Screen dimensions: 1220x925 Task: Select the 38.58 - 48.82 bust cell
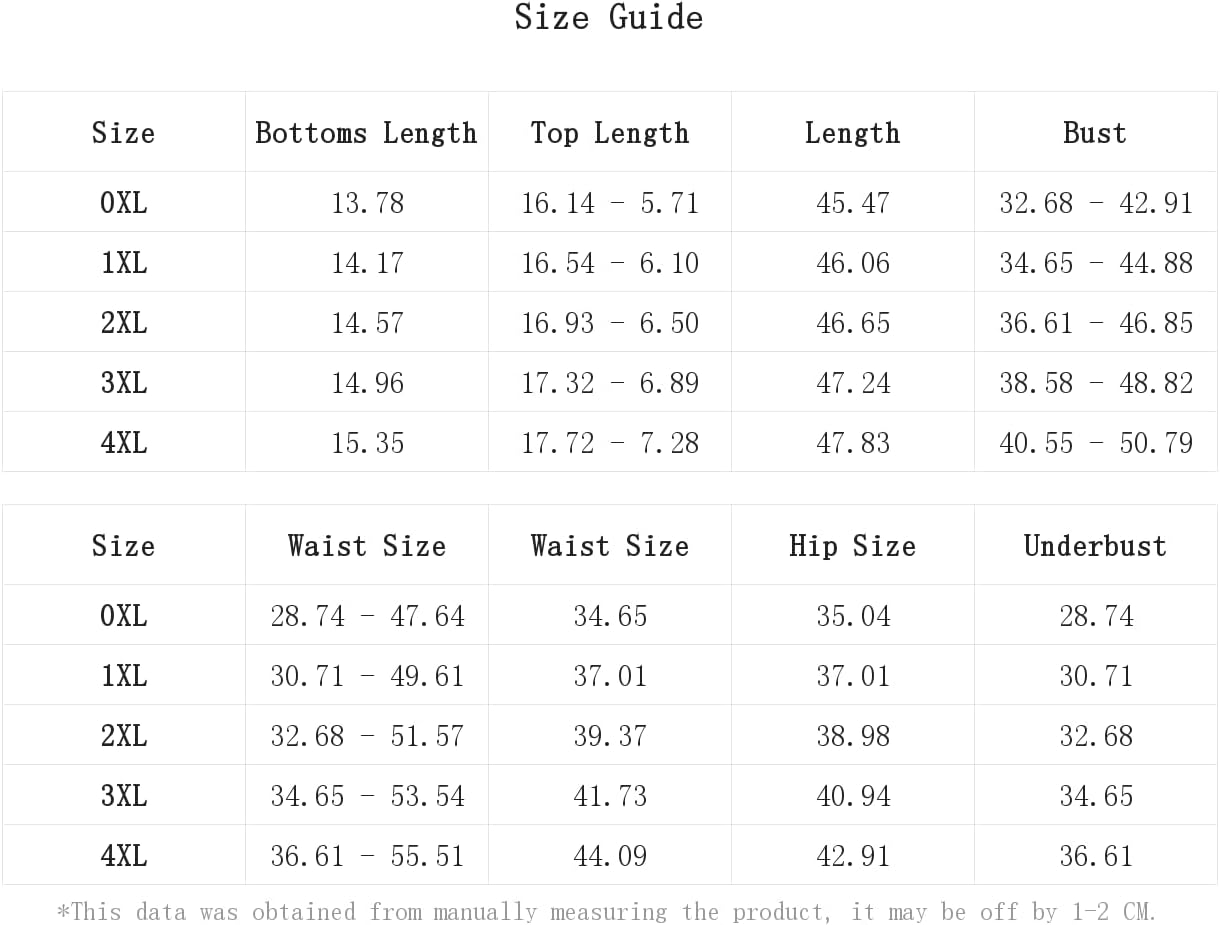click(1096, 383)
